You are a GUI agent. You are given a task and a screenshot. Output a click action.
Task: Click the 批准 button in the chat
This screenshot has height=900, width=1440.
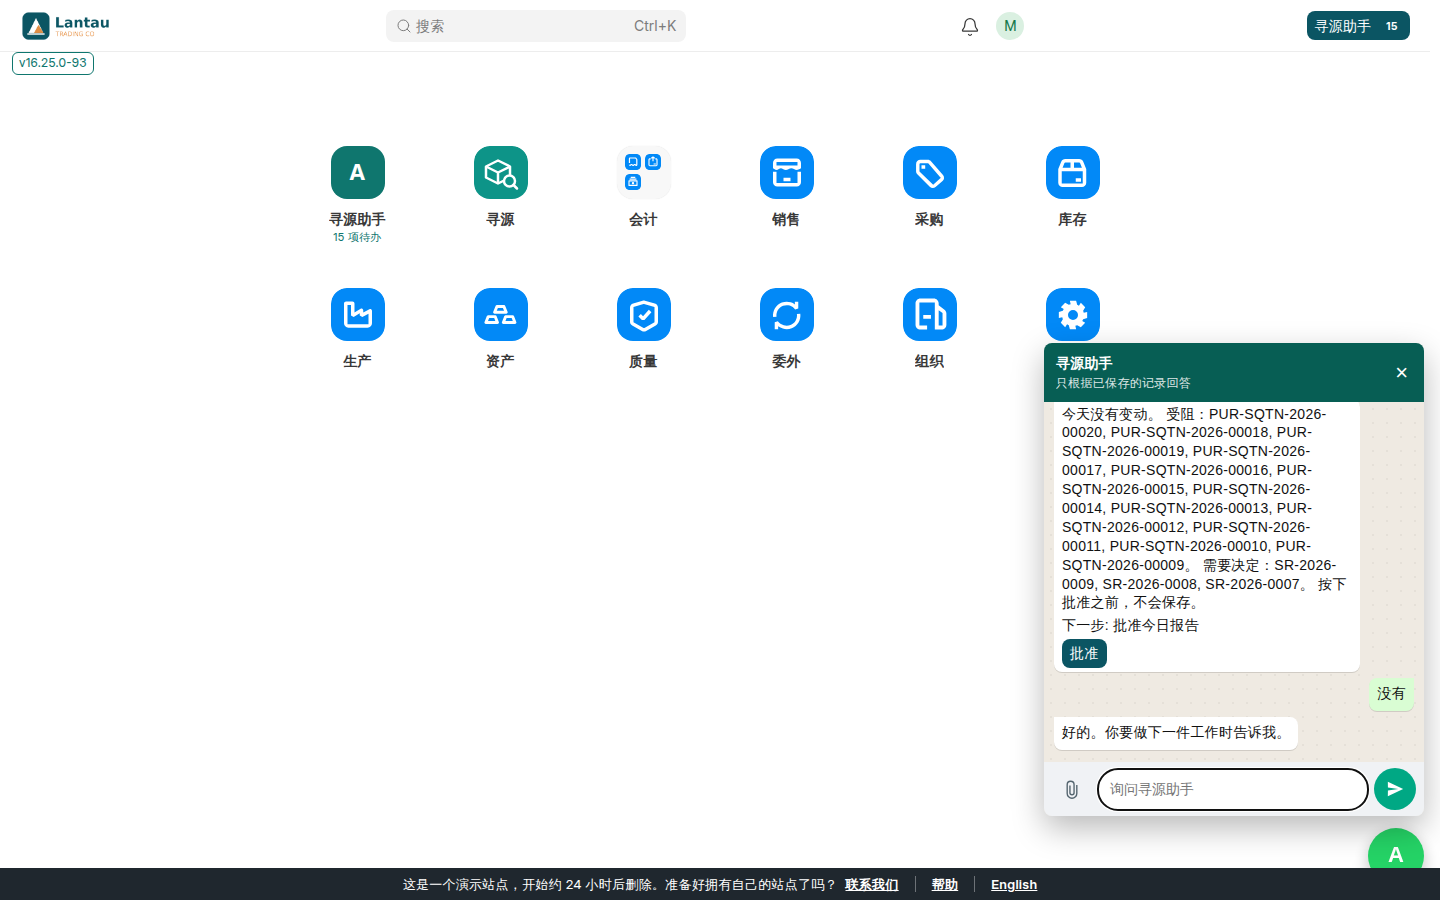[1084, 654]
